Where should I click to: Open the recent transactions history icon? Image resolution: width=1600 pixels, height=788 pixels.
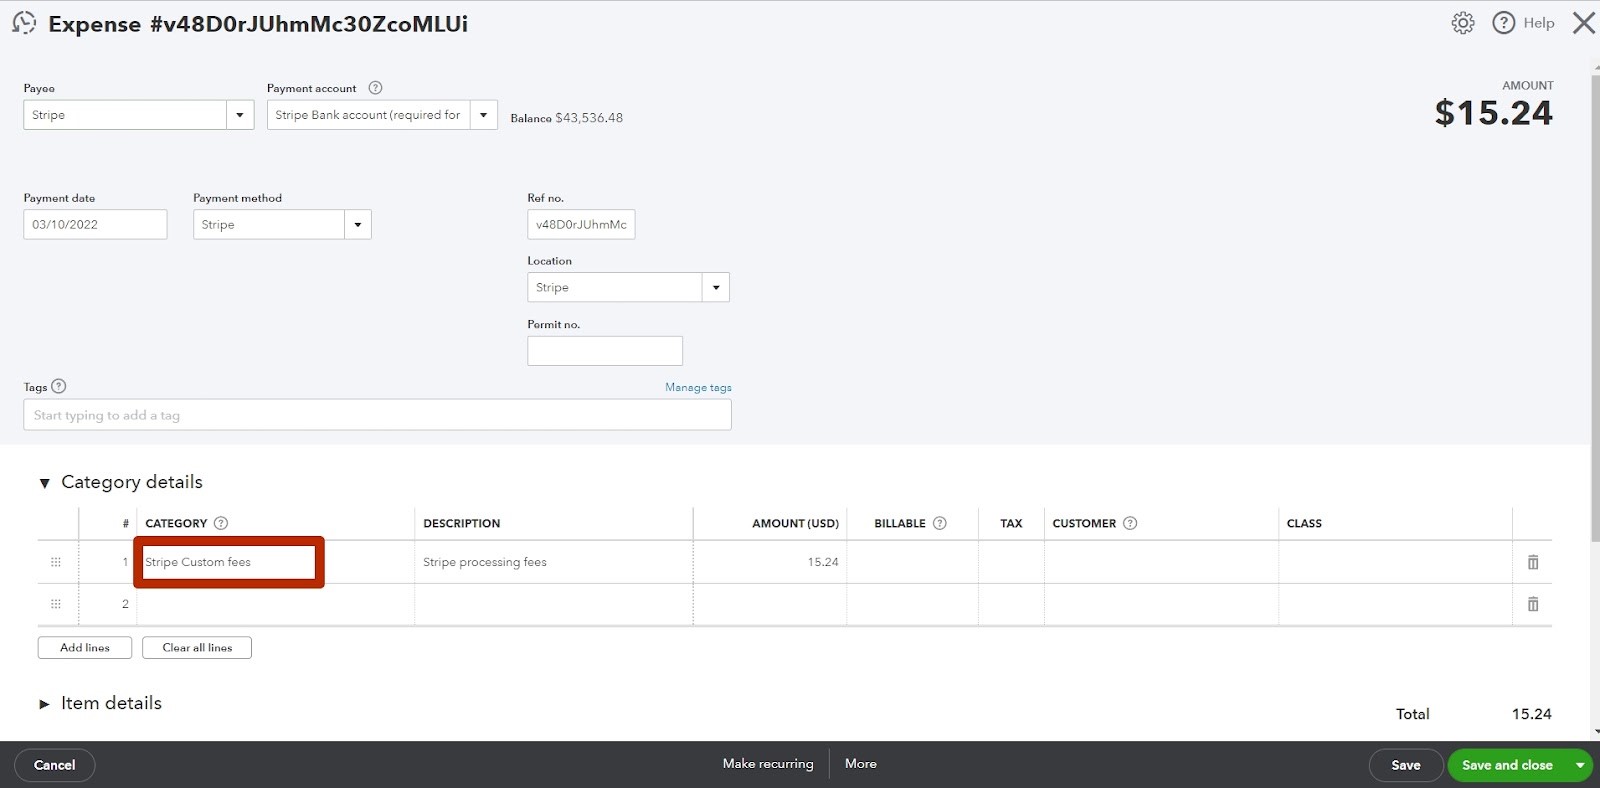point(24,23)
